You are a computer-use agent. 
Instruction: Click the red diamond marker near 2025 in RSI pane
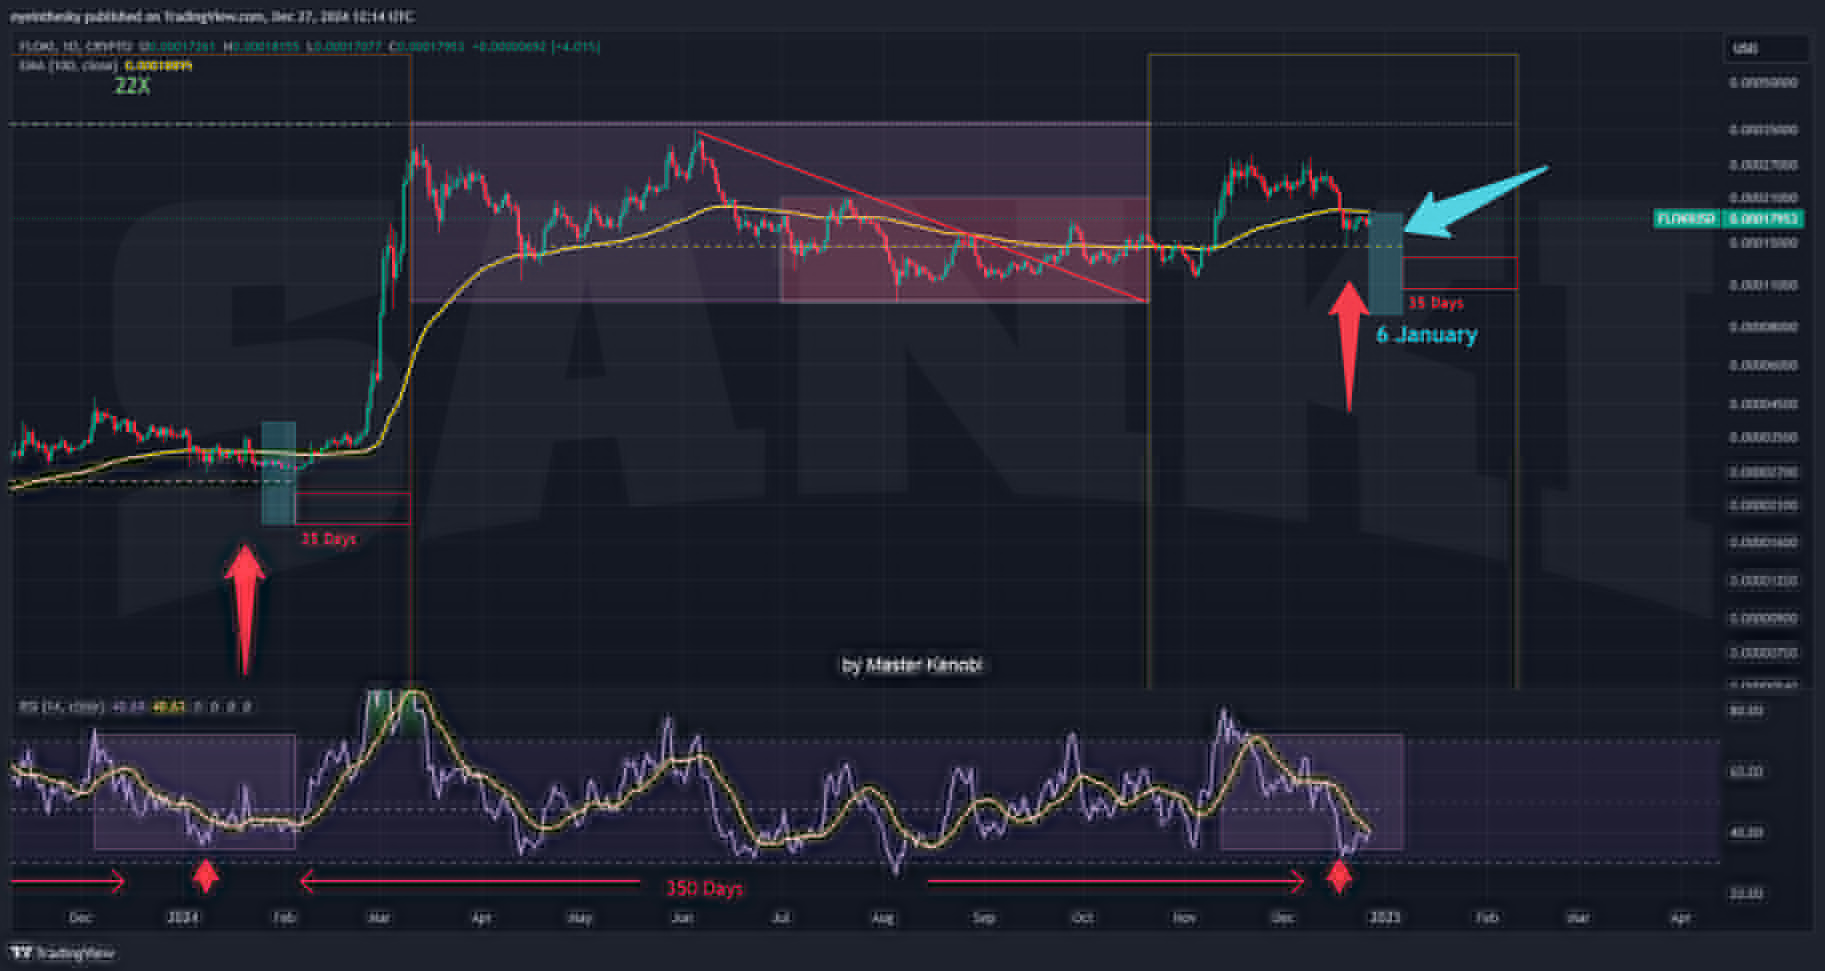pos(1338,878)
